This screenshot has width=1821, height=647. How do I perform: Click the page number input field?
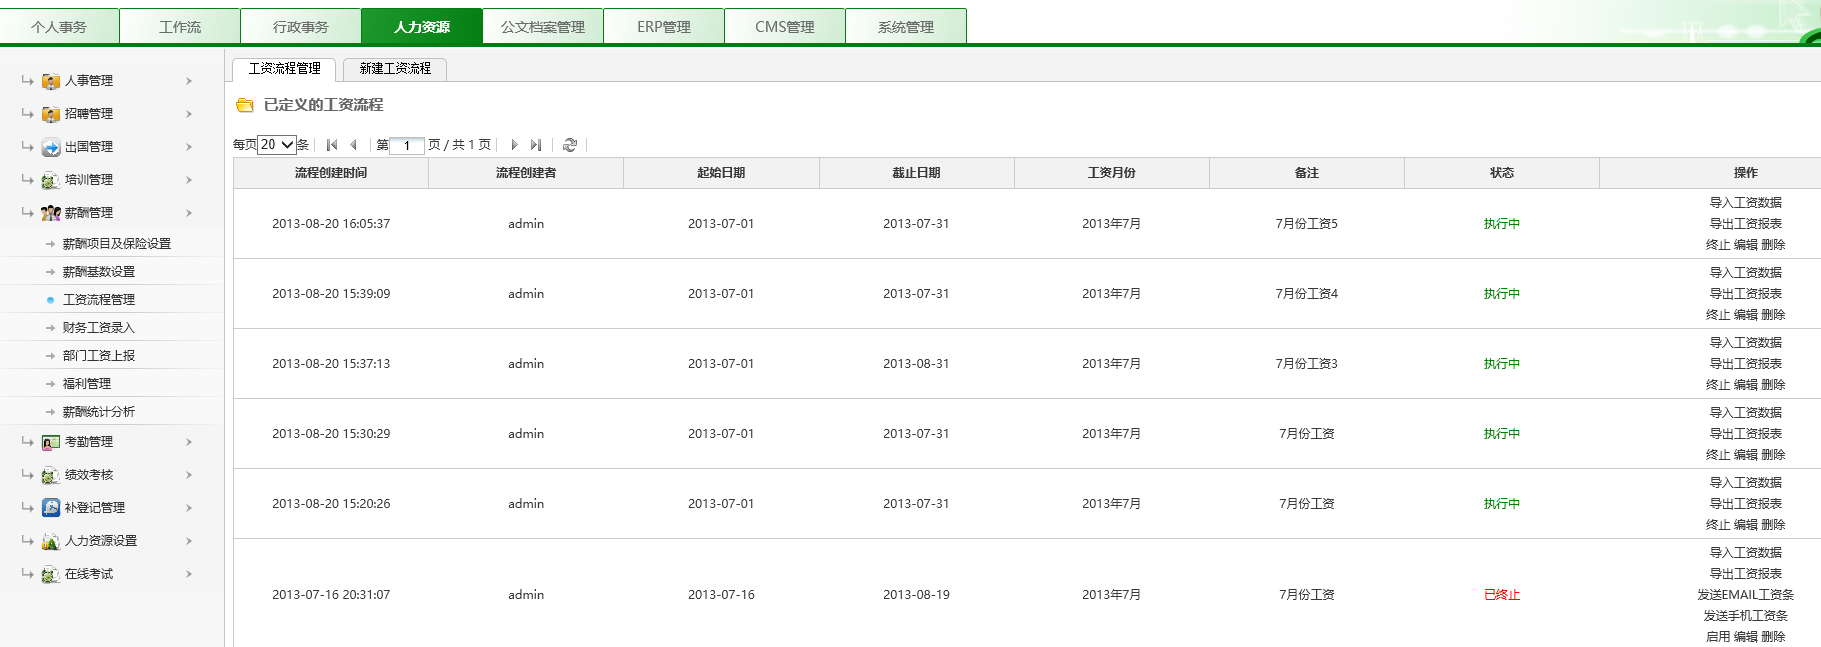click(407, 145)
